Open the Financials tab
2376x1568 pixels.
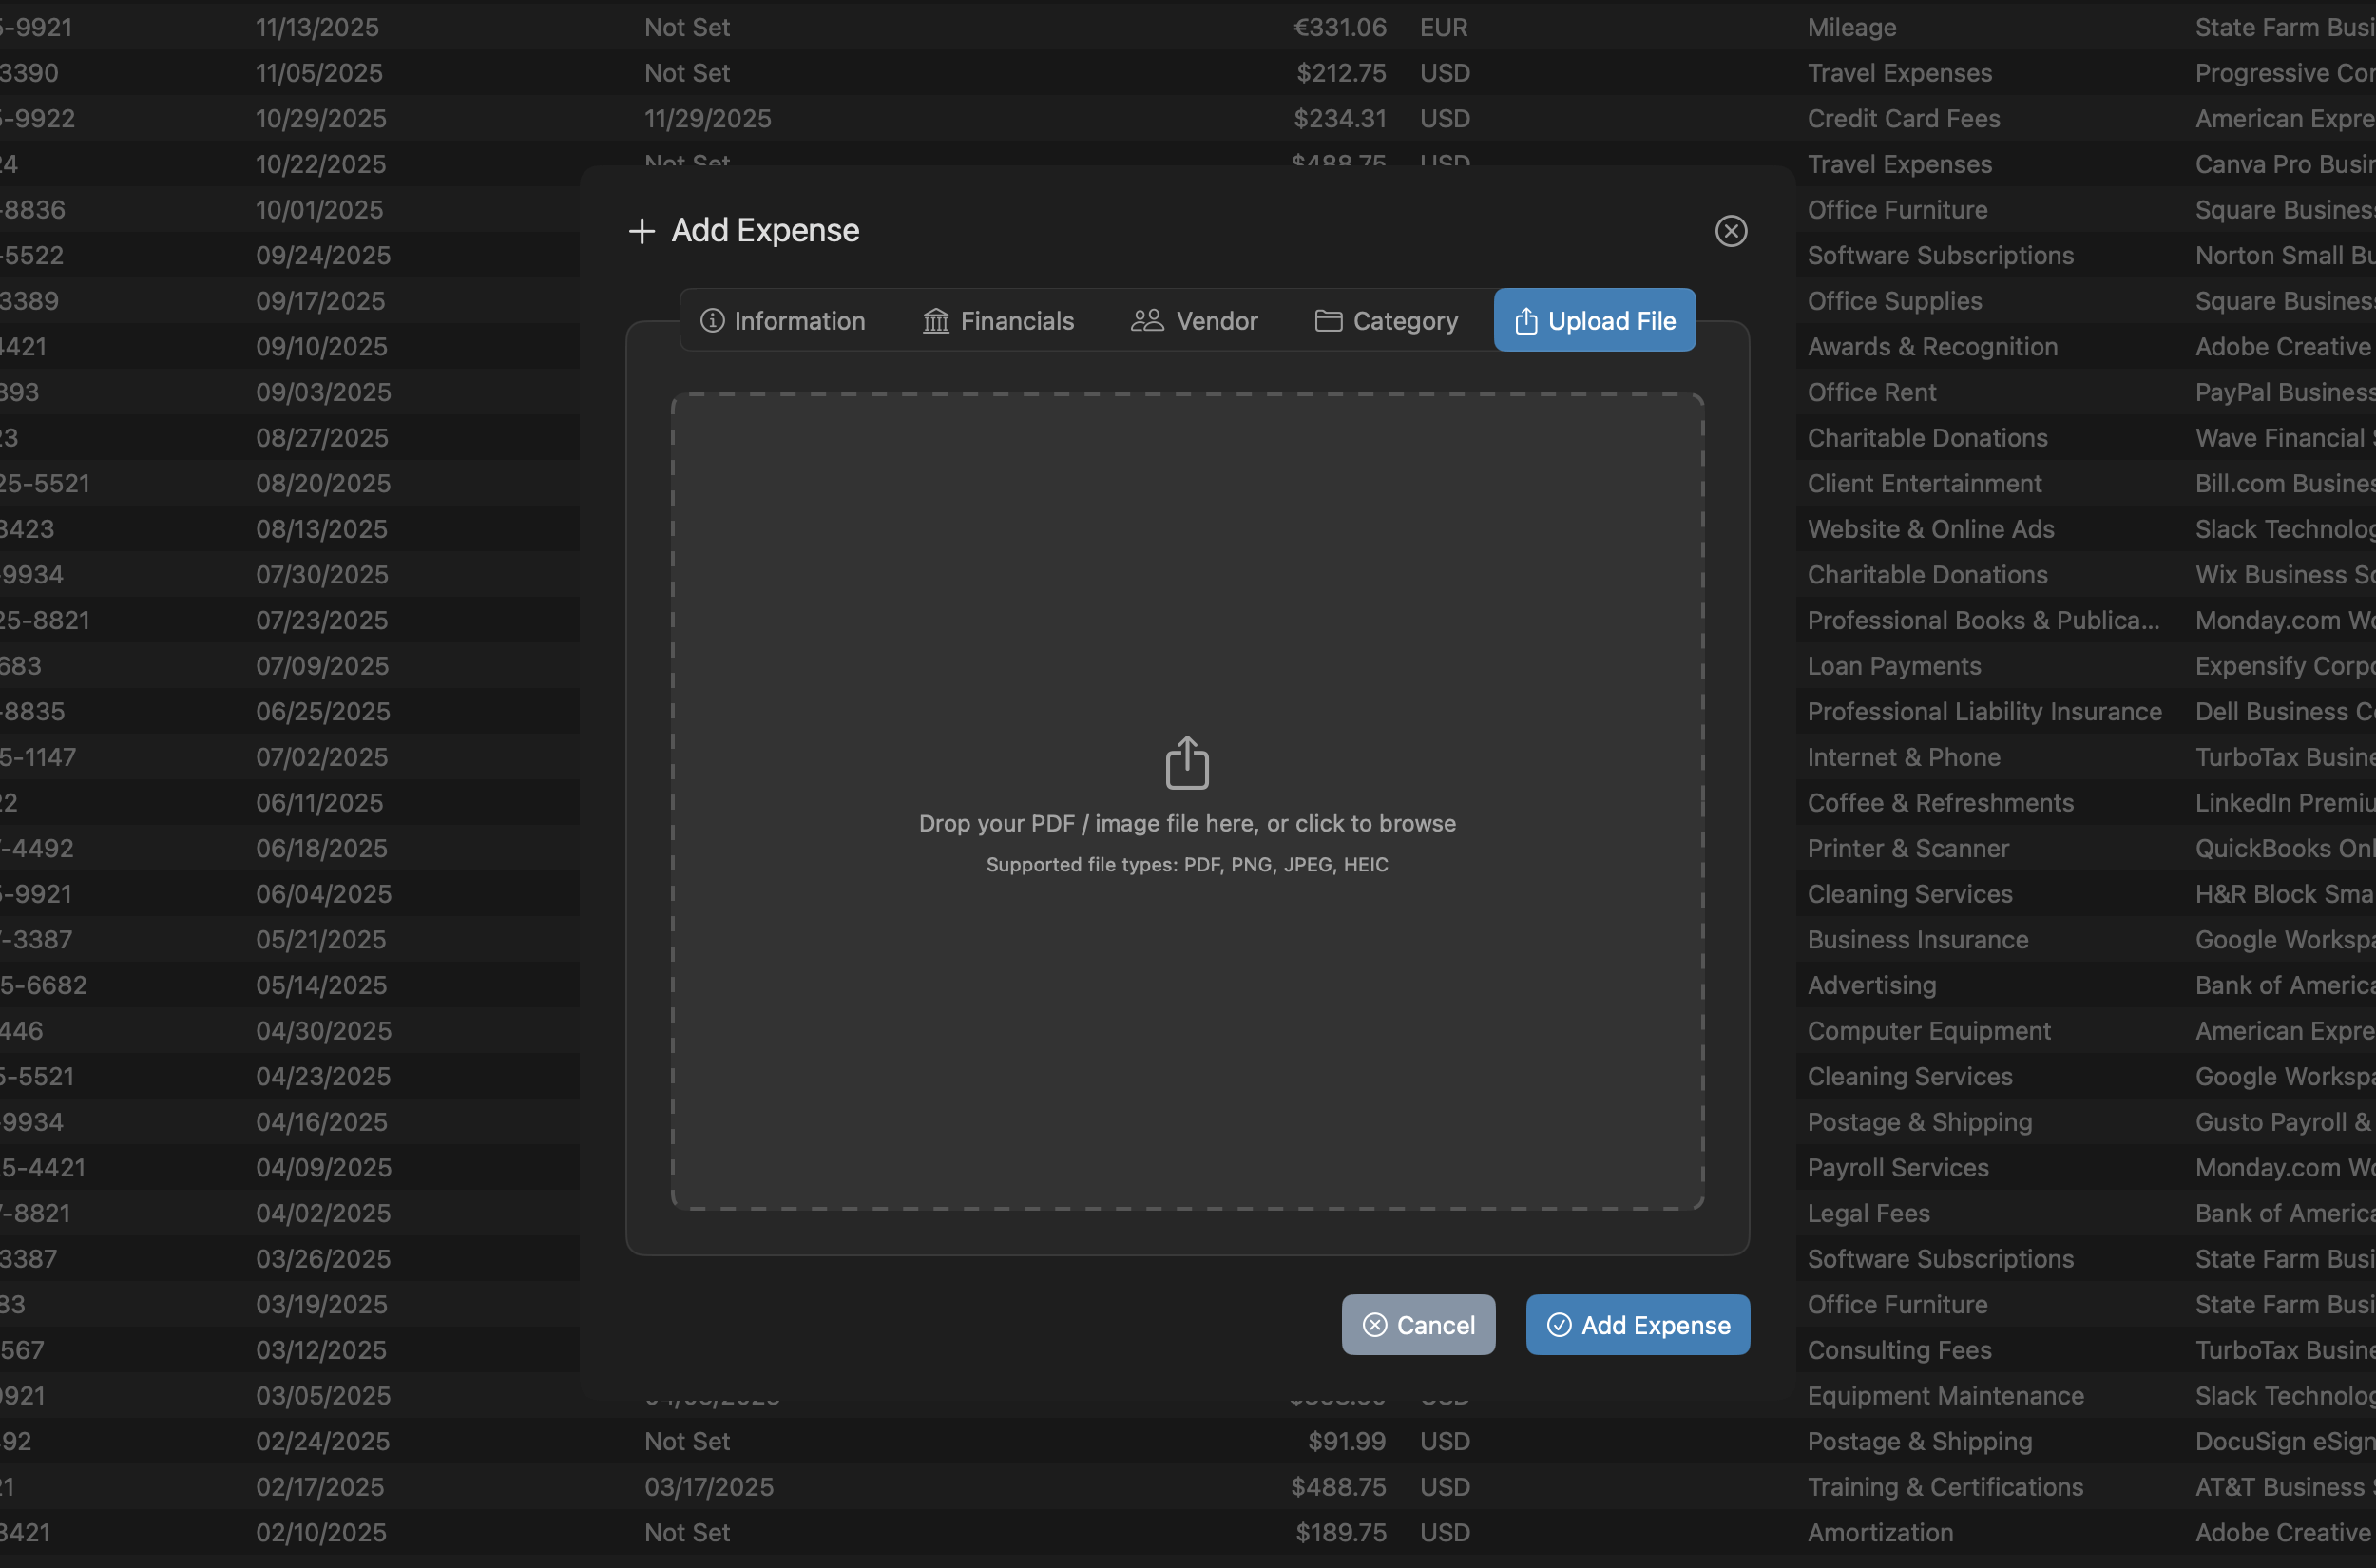tap(998, 320)
